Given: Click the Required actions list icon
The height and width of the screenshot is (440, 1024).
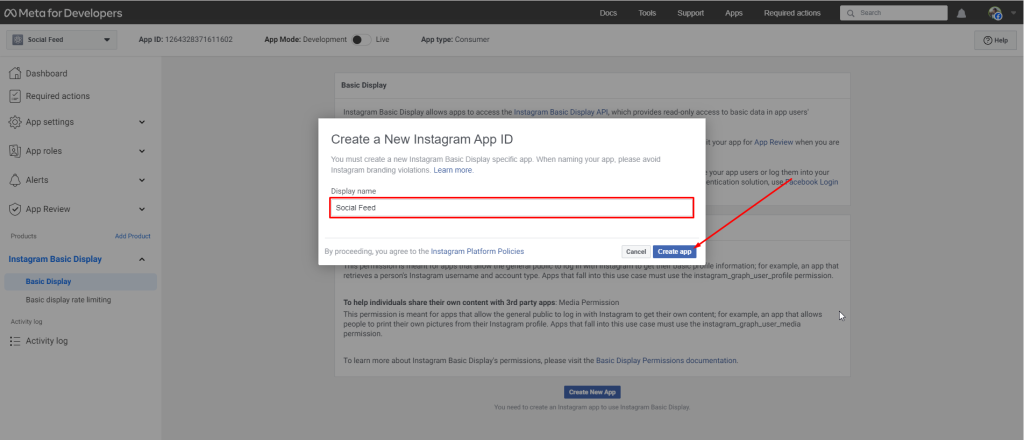Looking at the screenshot, I should [x=15, y=96].
